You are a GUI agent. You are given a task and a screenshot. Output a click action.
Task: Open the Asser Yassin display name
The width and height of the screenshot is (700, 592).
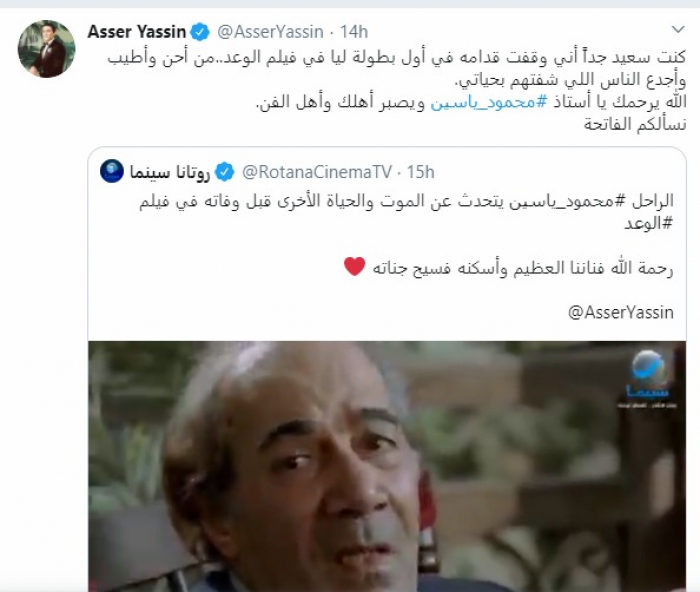137,32
